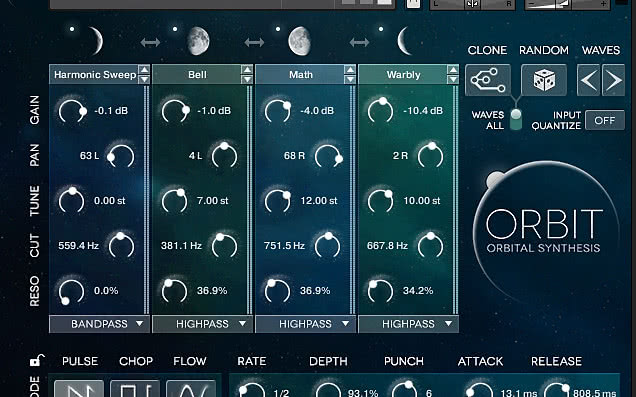Image resolution: width=636 pixels, height=397 pixels.
Task: Click Harmonic Sweep gain knob at -0.1 dB
Action: (x=72, y=111)
